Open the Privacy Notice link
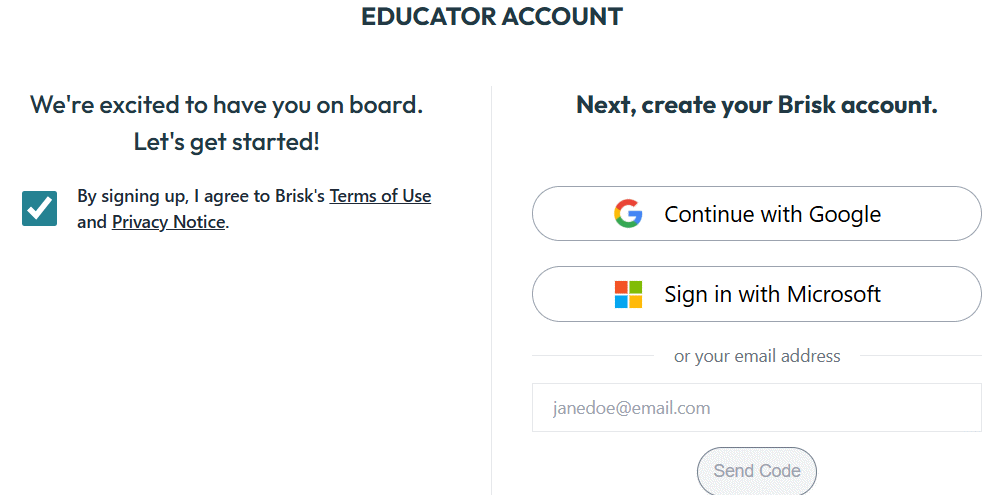This screenshot has height=495, width=990. (168, 222)
